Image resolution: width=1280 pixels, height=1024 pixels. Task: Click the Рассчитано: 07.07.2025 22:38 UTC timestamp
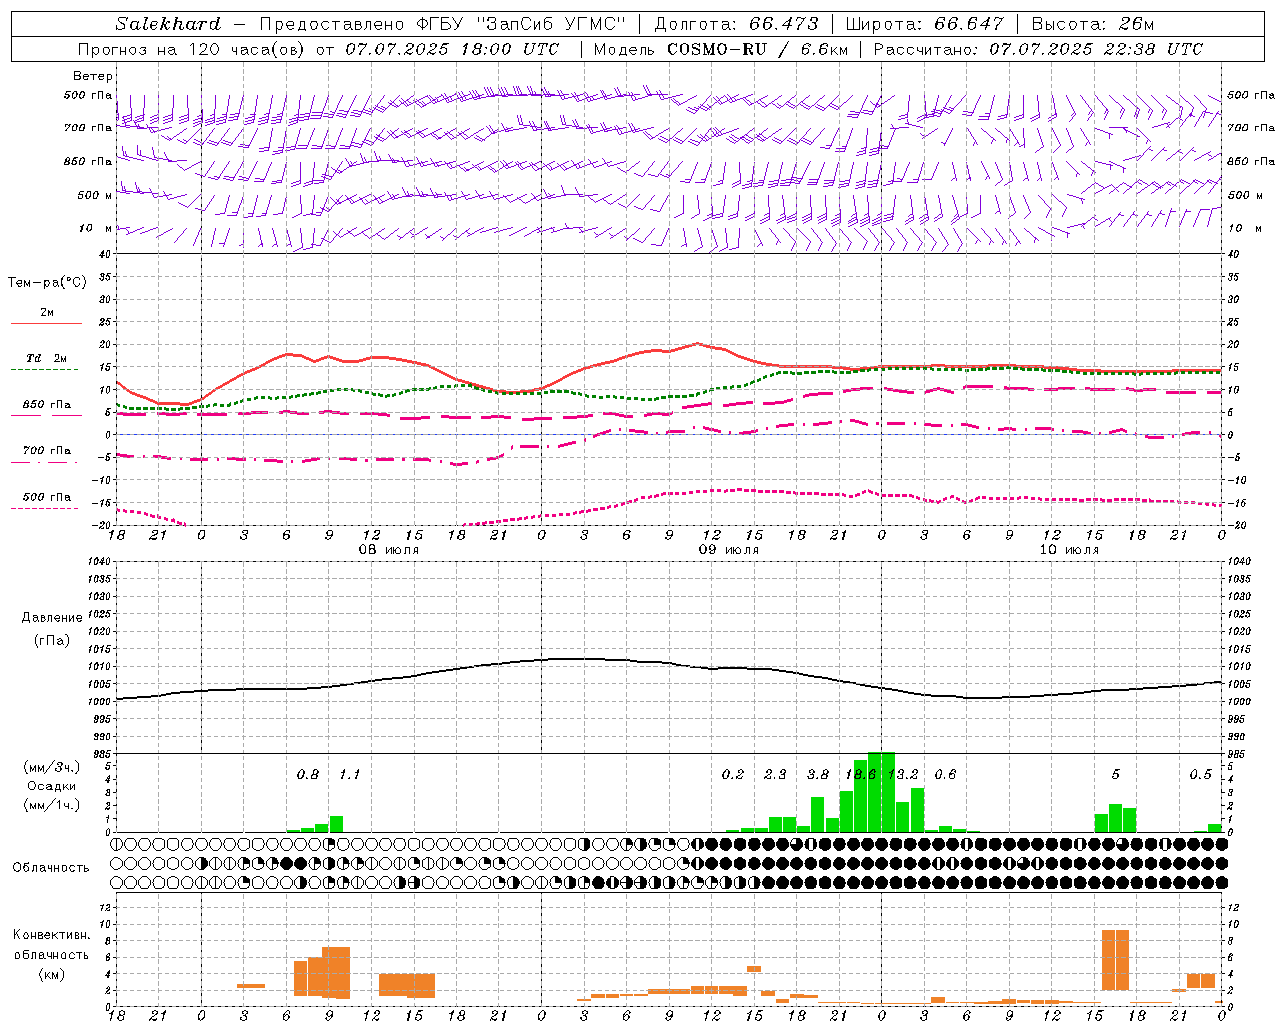tap(1038, 49)
